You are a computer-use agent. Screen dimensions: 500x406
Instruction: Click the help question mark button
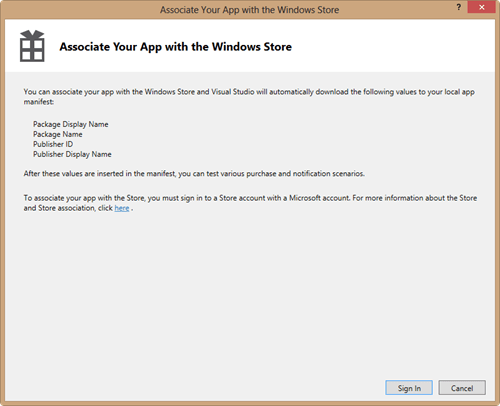(x=459, y=7)
